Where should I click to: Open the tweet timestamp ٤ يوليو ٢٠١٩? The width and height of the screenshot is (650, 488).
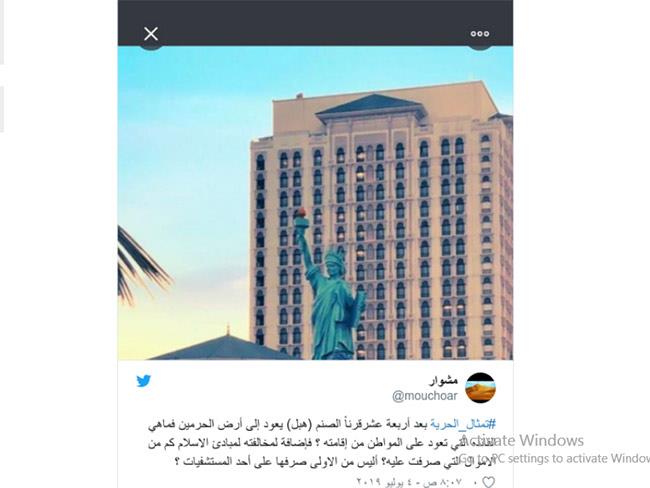click(x=409, y=482)
